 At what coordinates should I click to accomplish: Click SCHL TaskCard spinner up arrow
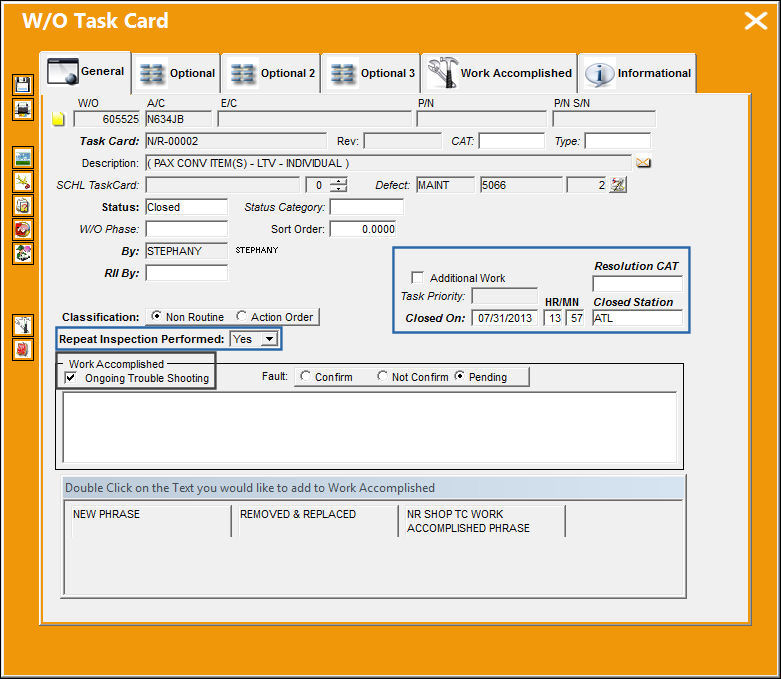point(339,181)
